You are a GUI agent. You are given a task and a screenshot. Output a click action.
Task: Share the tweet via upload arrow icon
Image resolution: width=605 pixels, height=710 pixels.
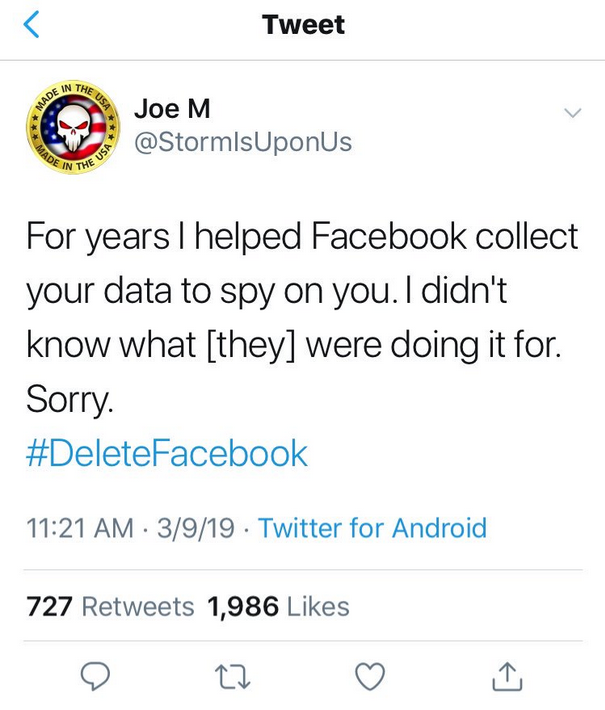[x=508, y=677]
